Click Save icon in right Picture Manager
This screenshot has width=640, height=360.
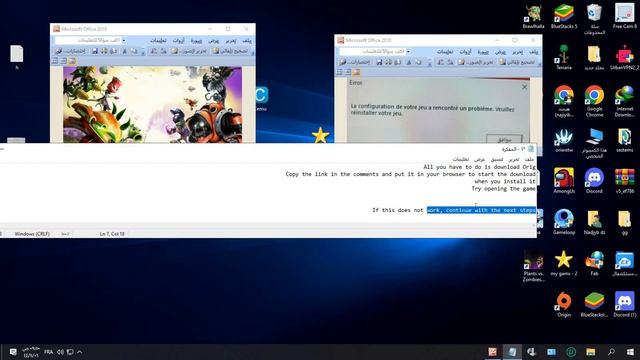point(379,62)
